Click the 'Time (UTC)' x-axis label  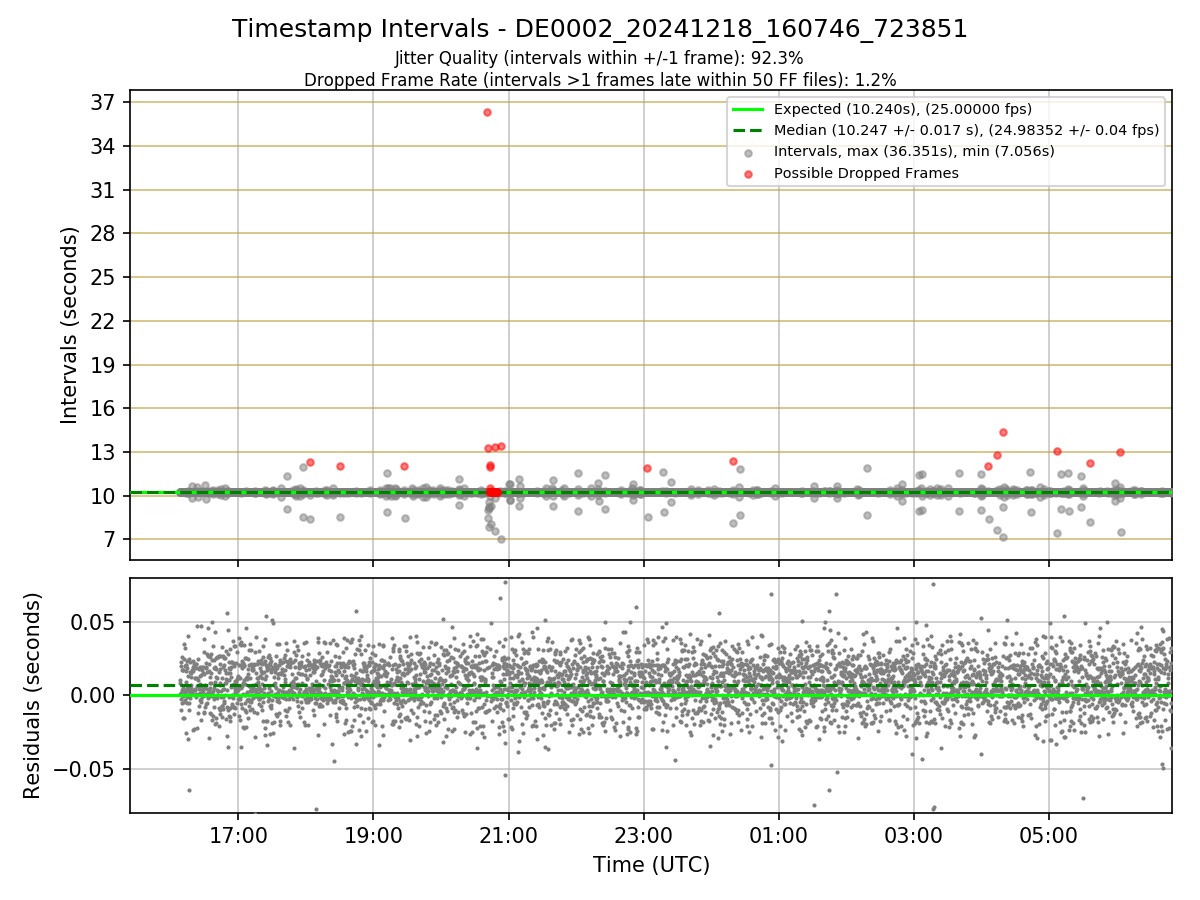651,865
